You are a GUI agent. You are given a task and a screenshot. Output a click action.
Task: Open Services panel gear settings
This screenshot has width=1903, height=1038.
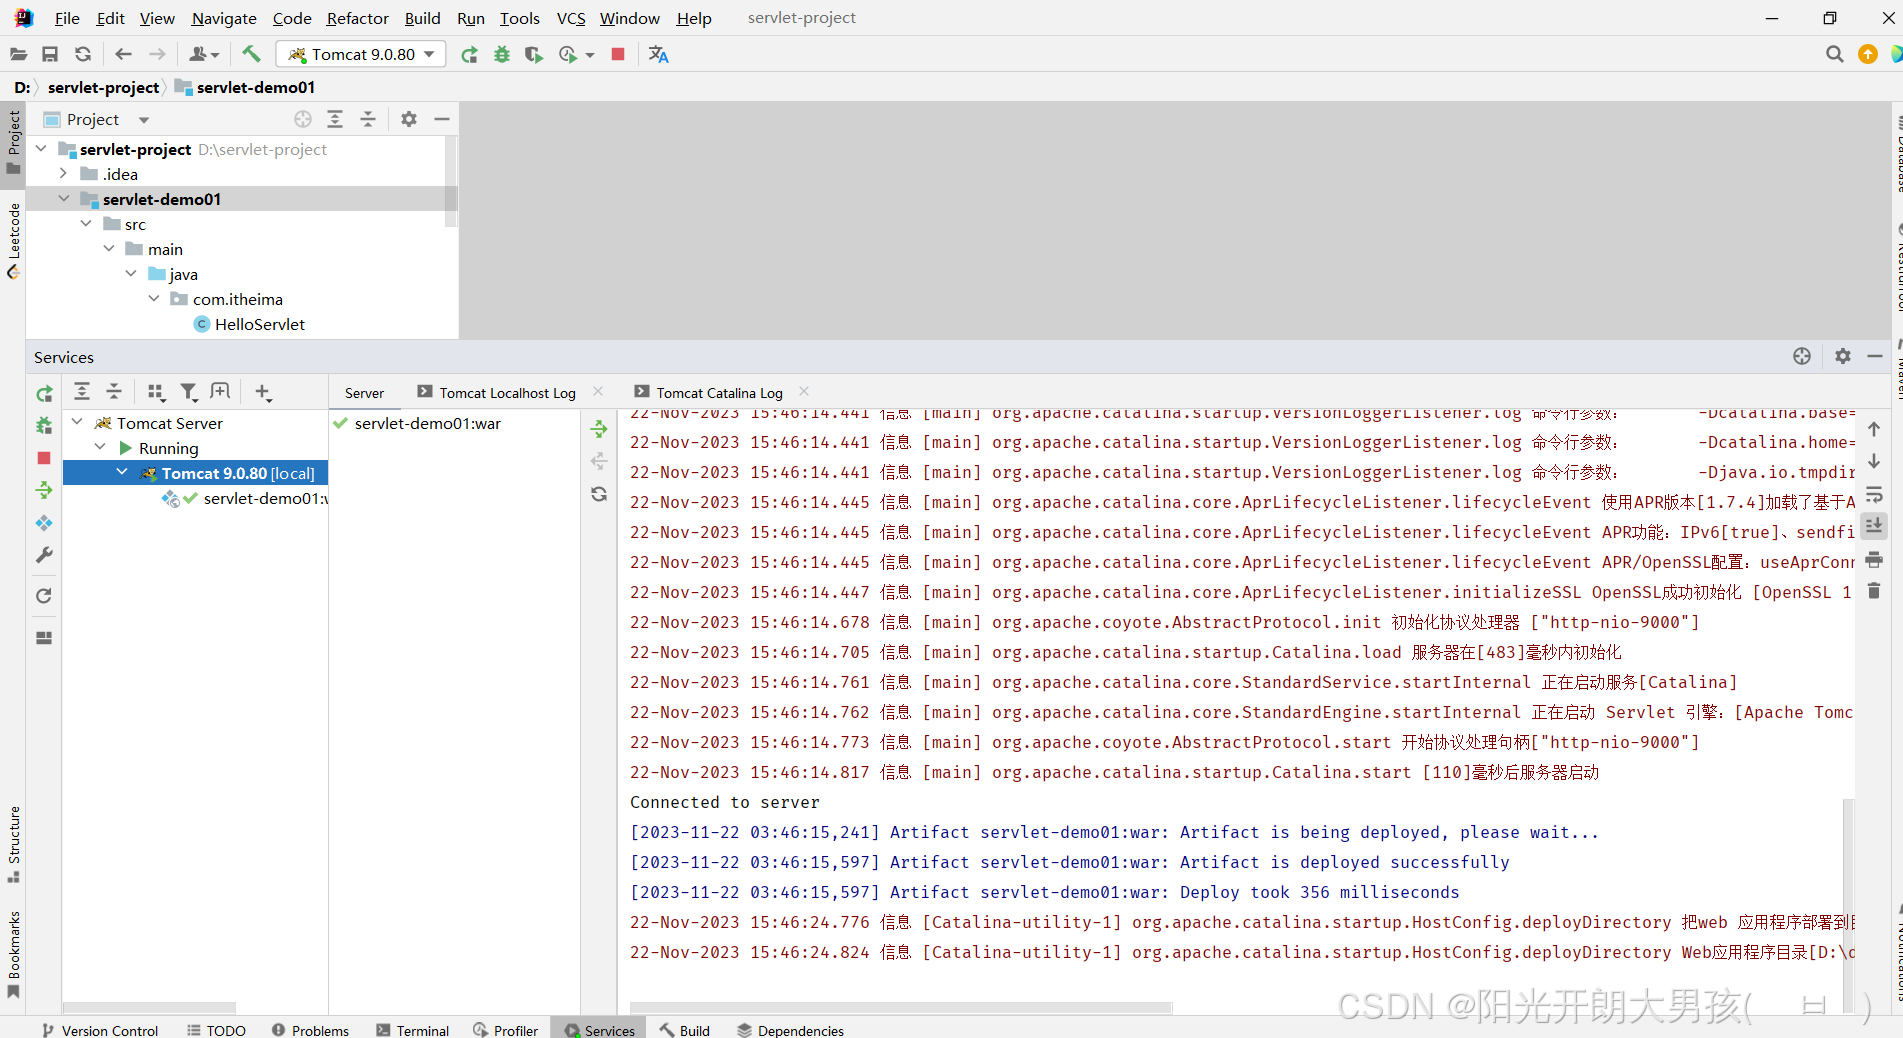(1843, 356)
